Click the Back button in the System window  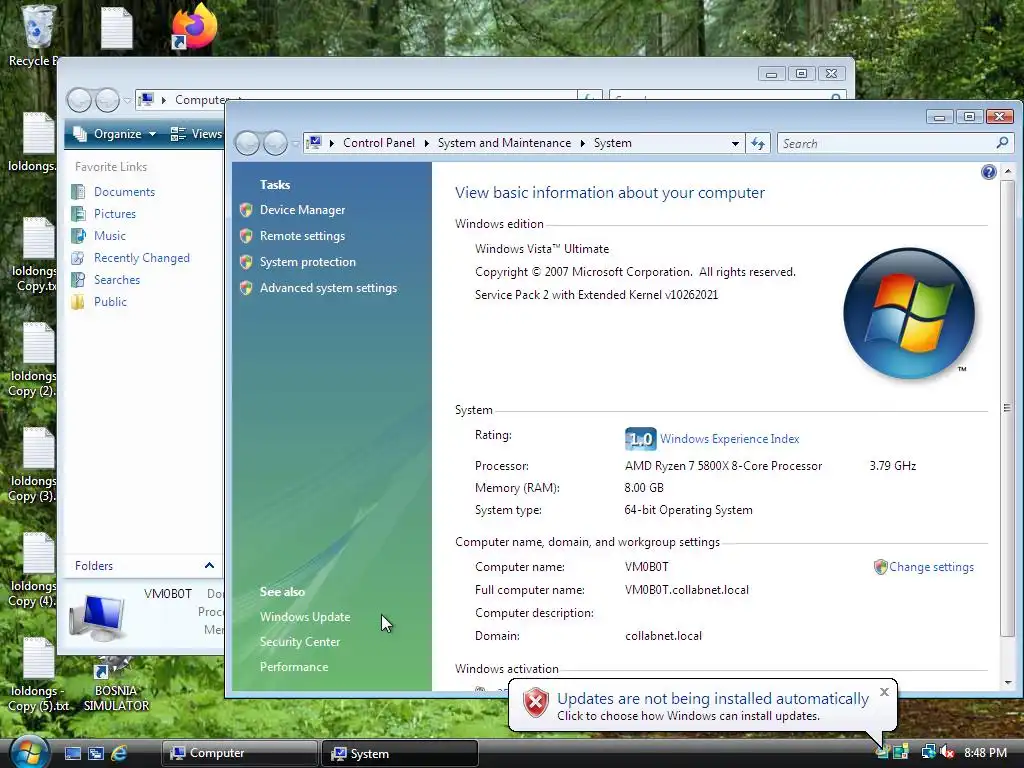point(248,143)
